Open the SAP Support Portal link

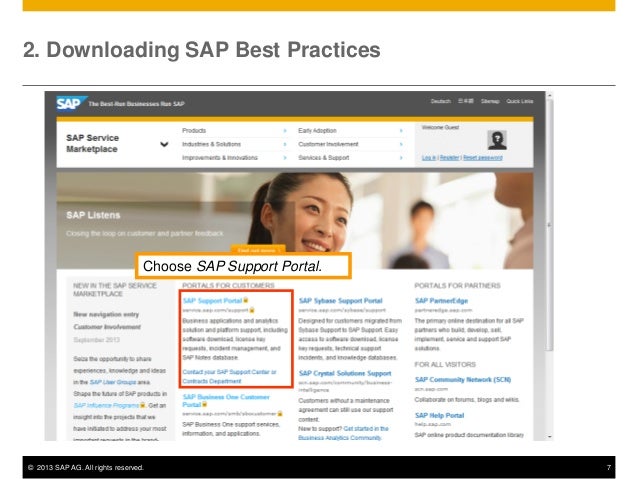coord(212,301)
